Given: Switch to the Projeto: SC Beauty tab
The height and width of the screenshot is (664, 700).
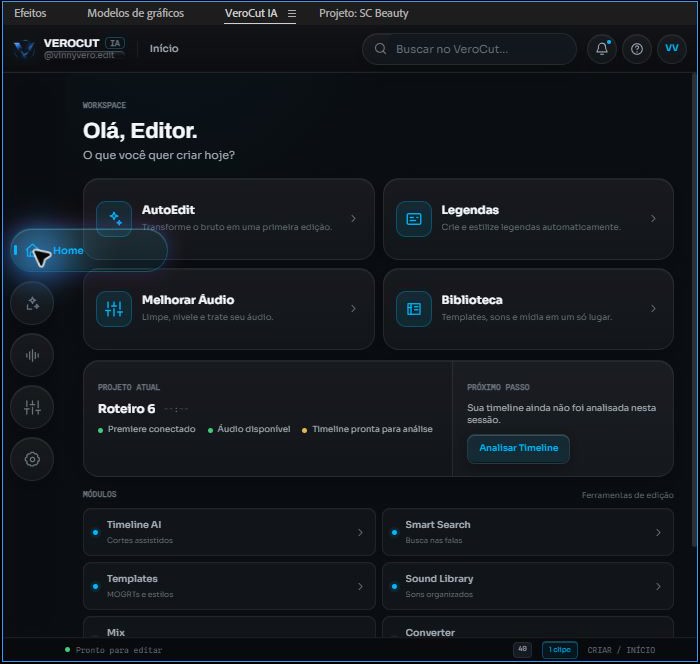Looking at the screenshot, I should (x=363, y=13).
